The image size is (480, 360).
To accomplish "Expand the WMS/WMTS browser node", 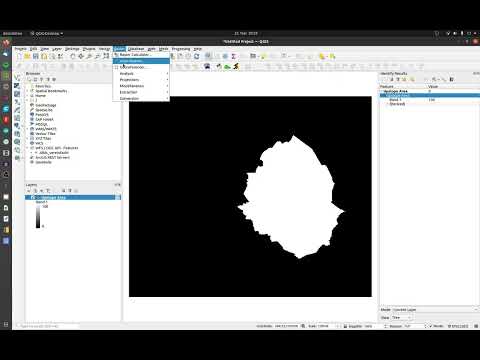I will (x=28, y=129).
